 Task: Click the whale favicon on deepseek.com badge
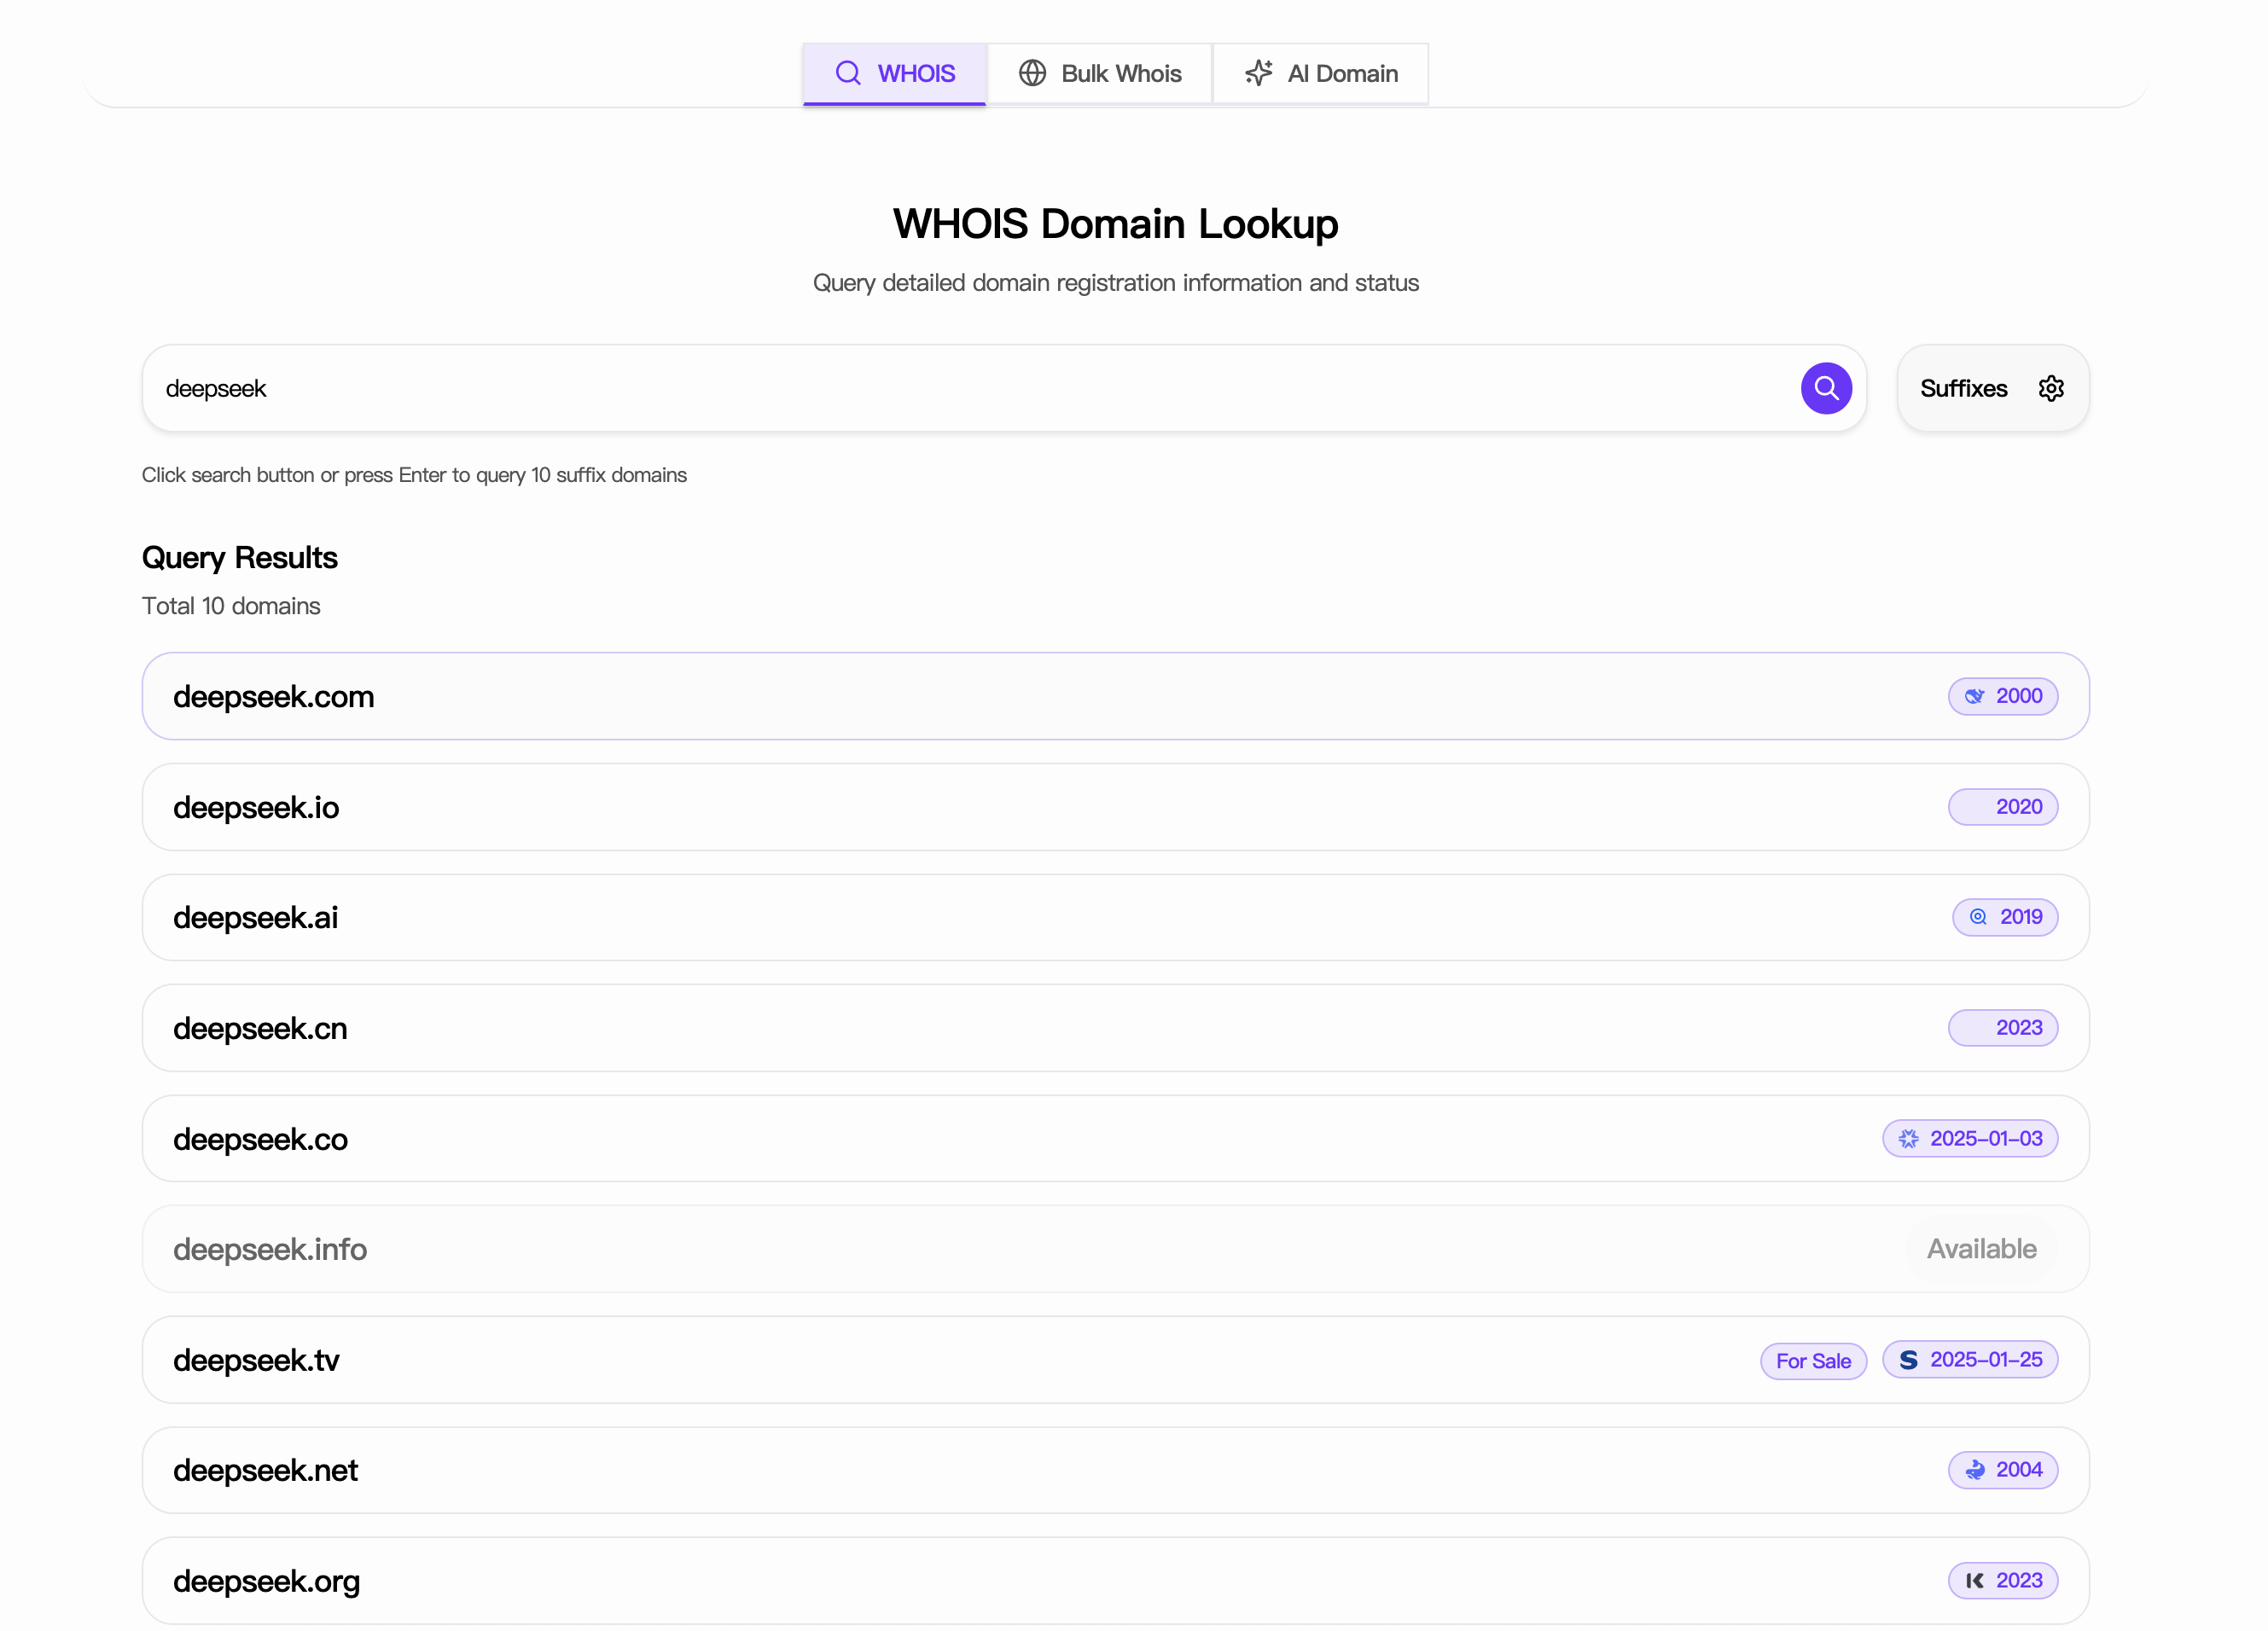point(1974,696)
